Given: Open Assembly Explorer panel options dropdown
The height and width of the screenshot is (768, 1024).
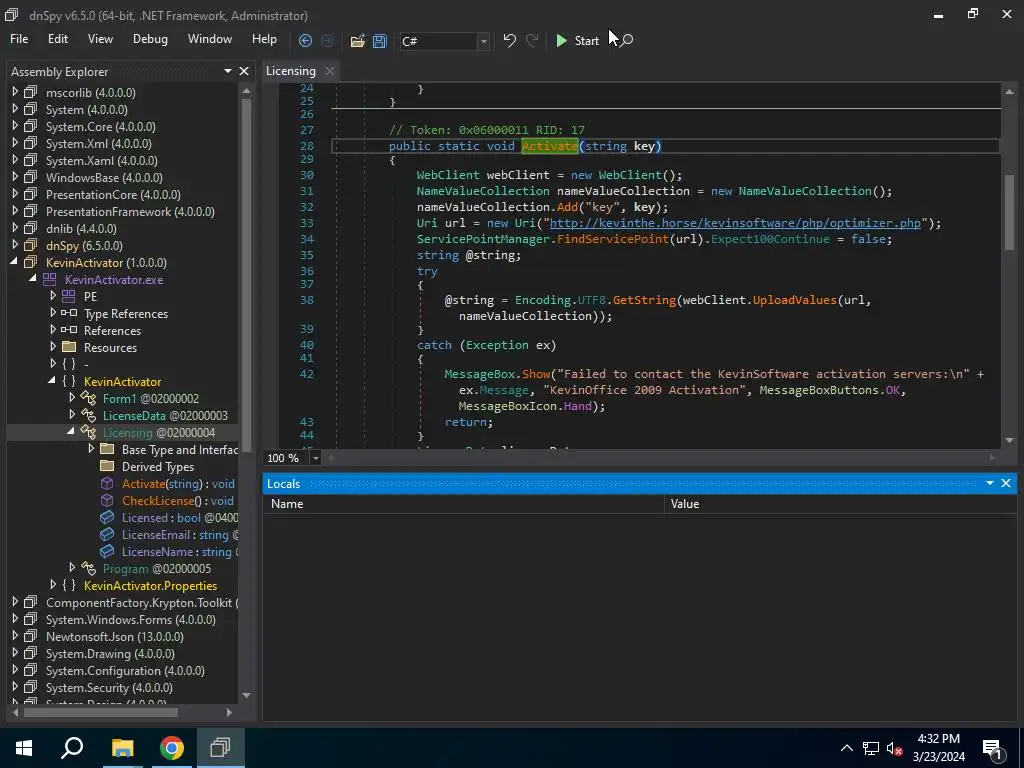Looking at the screenshot, I should [227, 71].
